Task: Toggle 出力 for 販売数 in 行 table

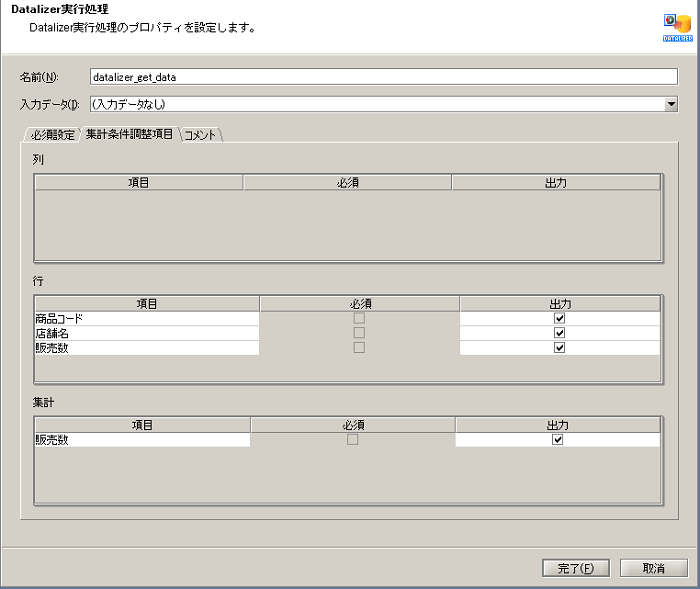Action: (559, 348)
